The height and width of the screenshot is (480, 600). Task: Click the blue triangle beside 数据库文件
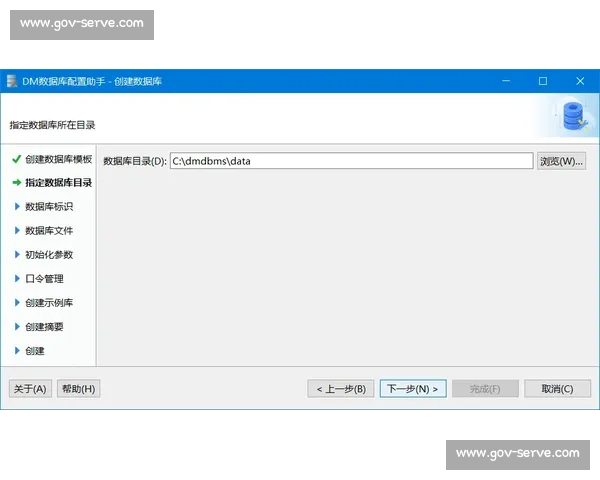(17, 230)
